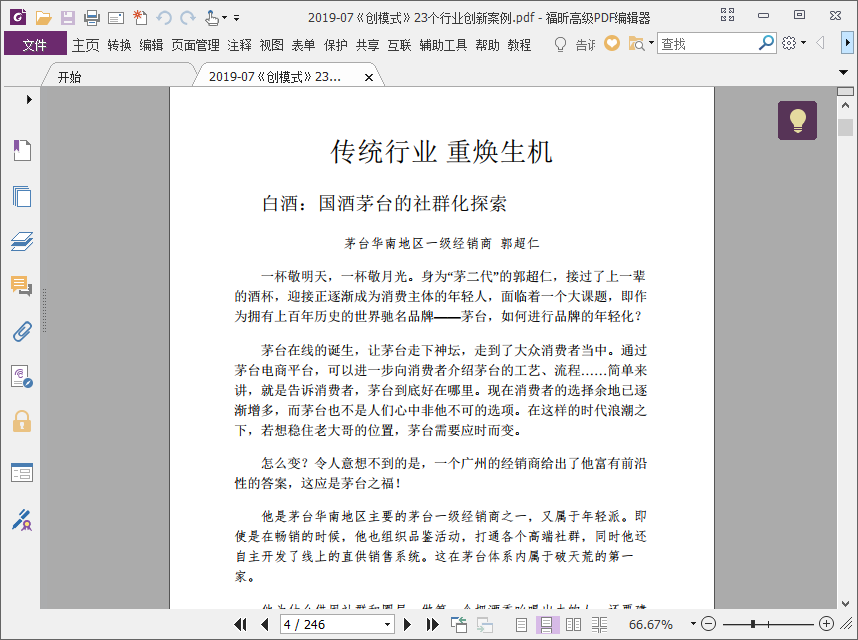Open the 页面管理 ribbon tab
Image resolution: width=858 pixels, height=640 pixels.
(x=195, y=45)
